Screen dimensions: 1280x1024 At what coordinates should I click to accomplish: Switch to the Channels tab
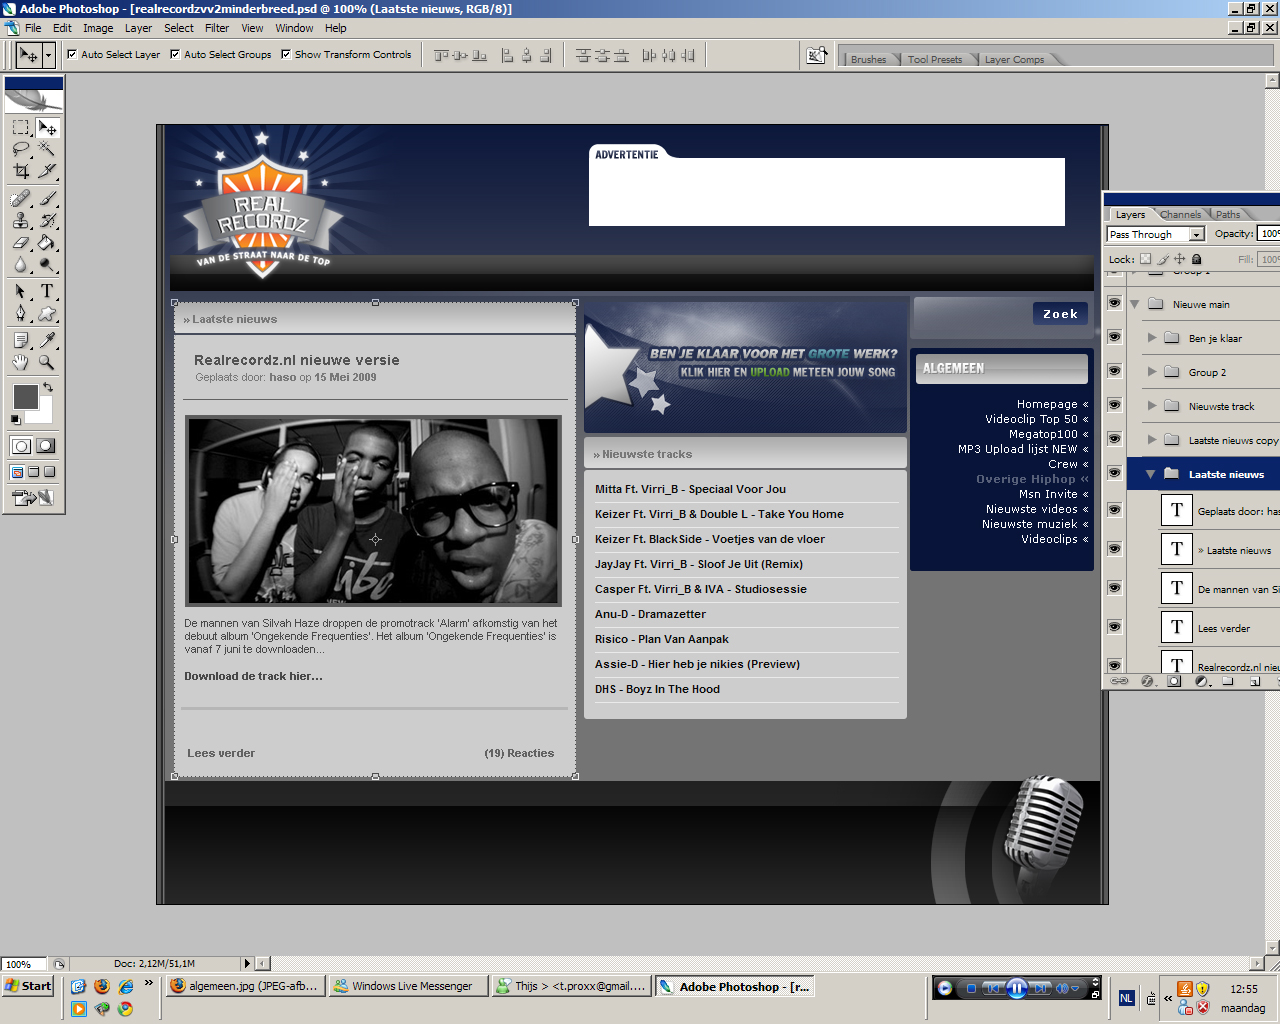[x=1181, y=214]
